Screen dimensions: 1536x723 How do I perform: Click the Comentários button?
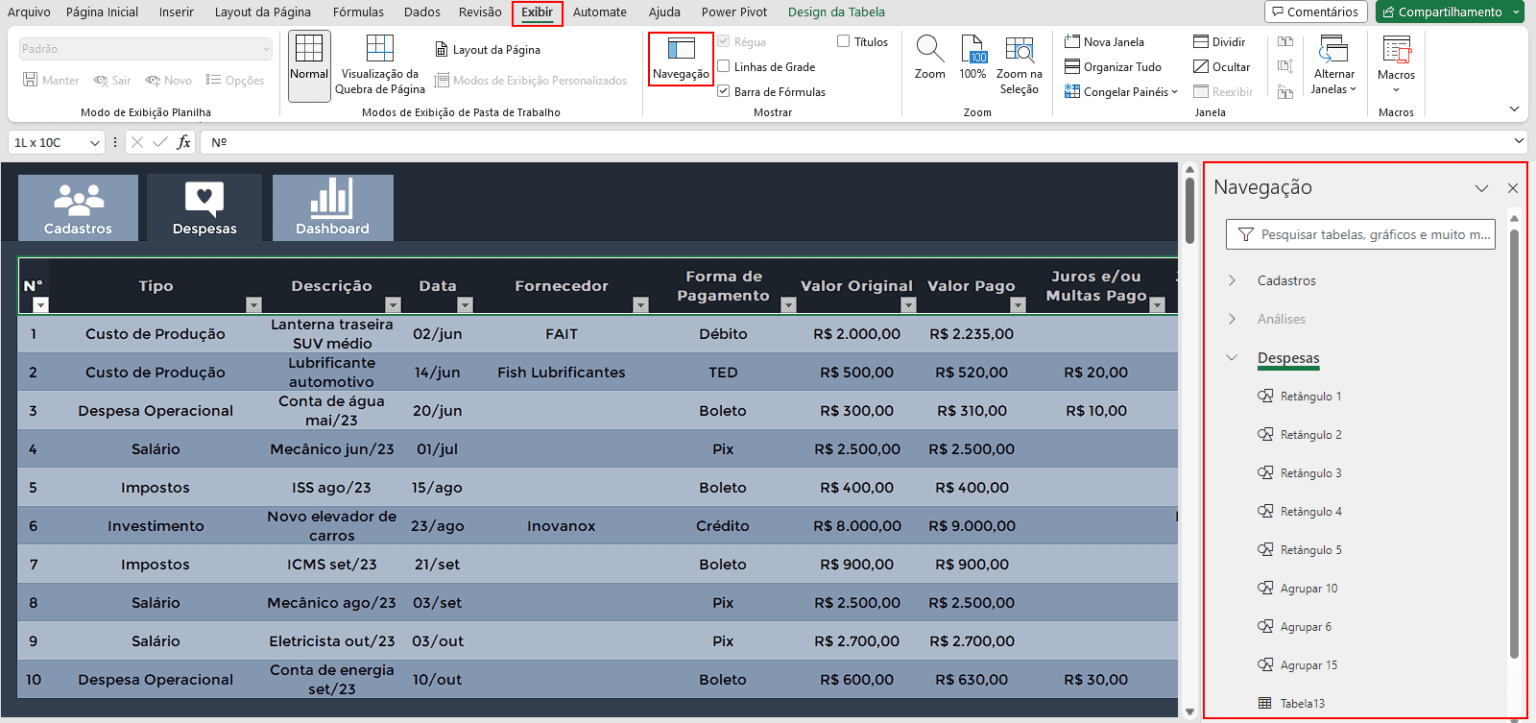coord(1316,12)
